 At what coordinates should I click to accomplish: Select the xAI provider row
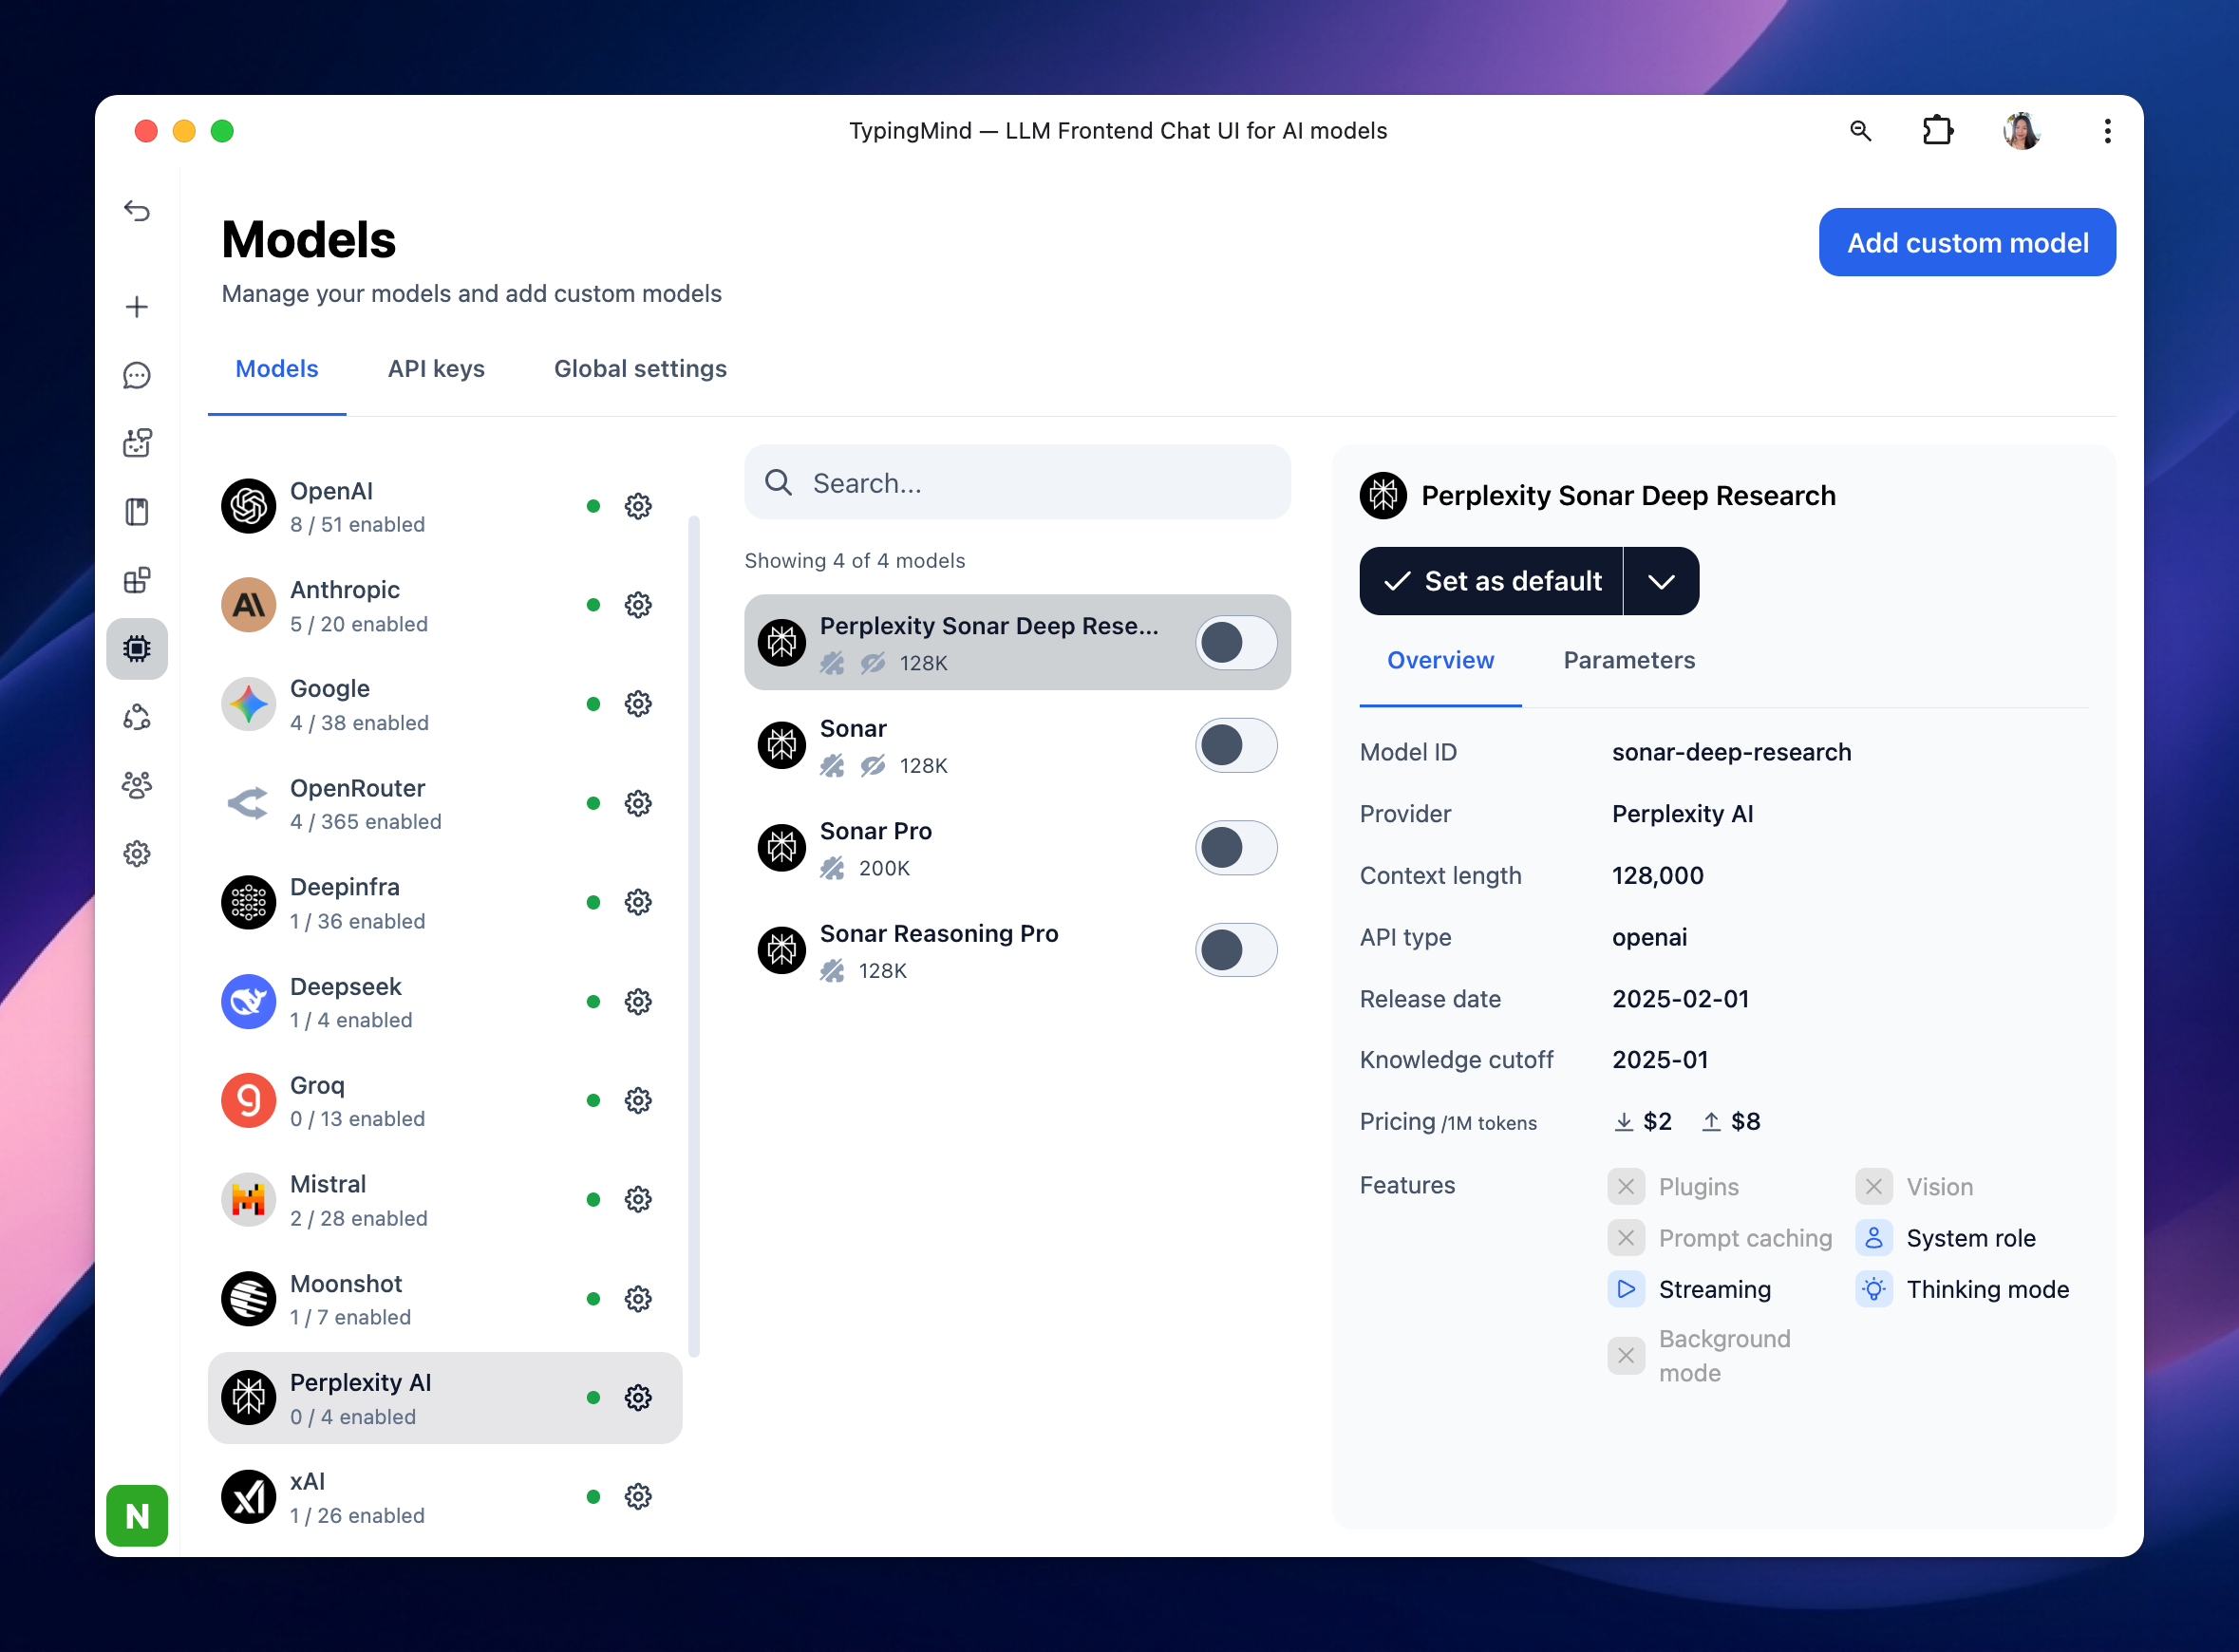point(445,1498)
